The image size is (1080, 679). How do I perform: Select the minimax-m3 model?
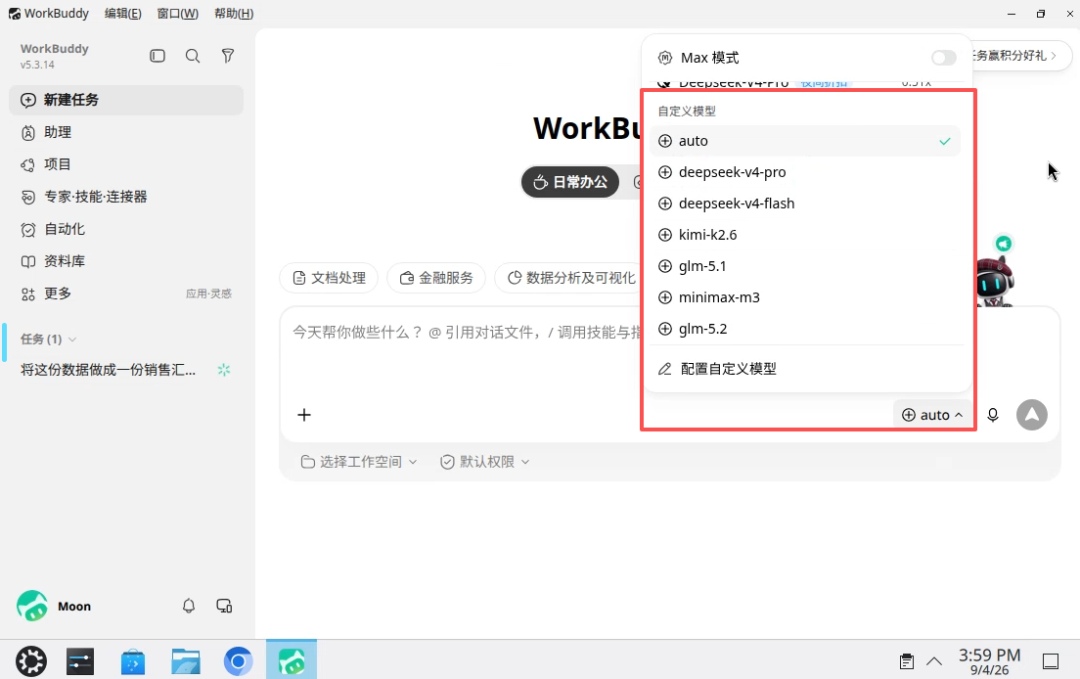tap(804, 297)
